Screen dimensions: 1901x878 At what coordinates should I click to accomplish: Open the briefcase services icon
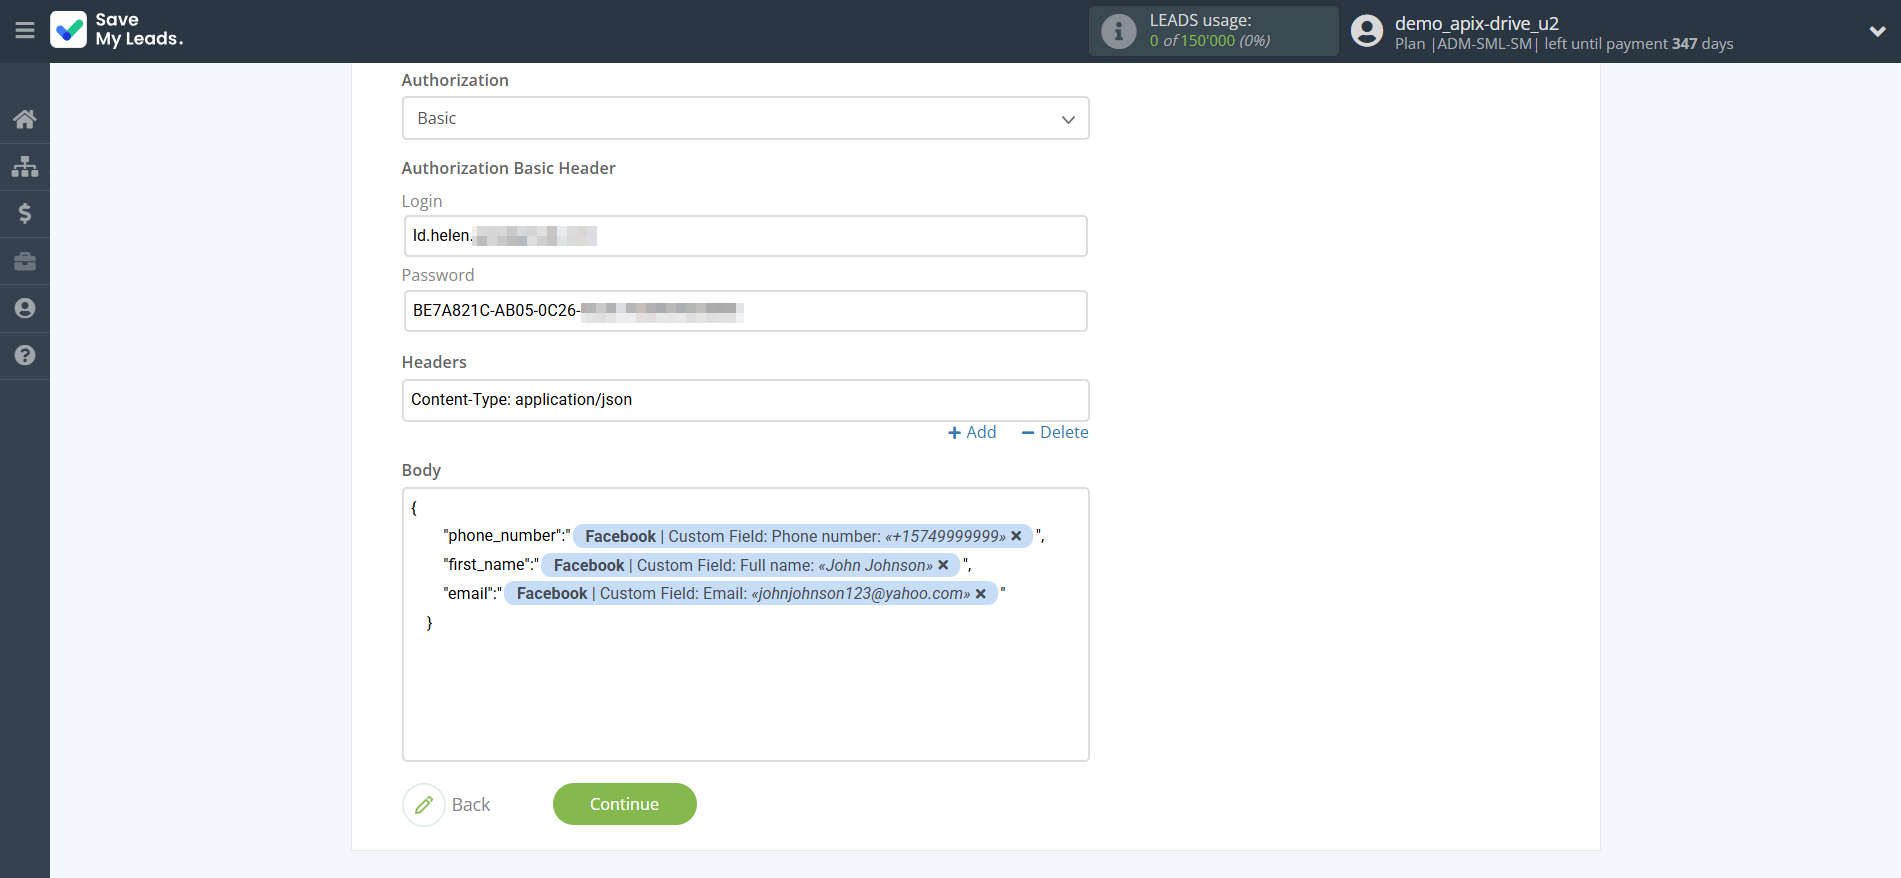pyautogui.click(x=25, y=261)
